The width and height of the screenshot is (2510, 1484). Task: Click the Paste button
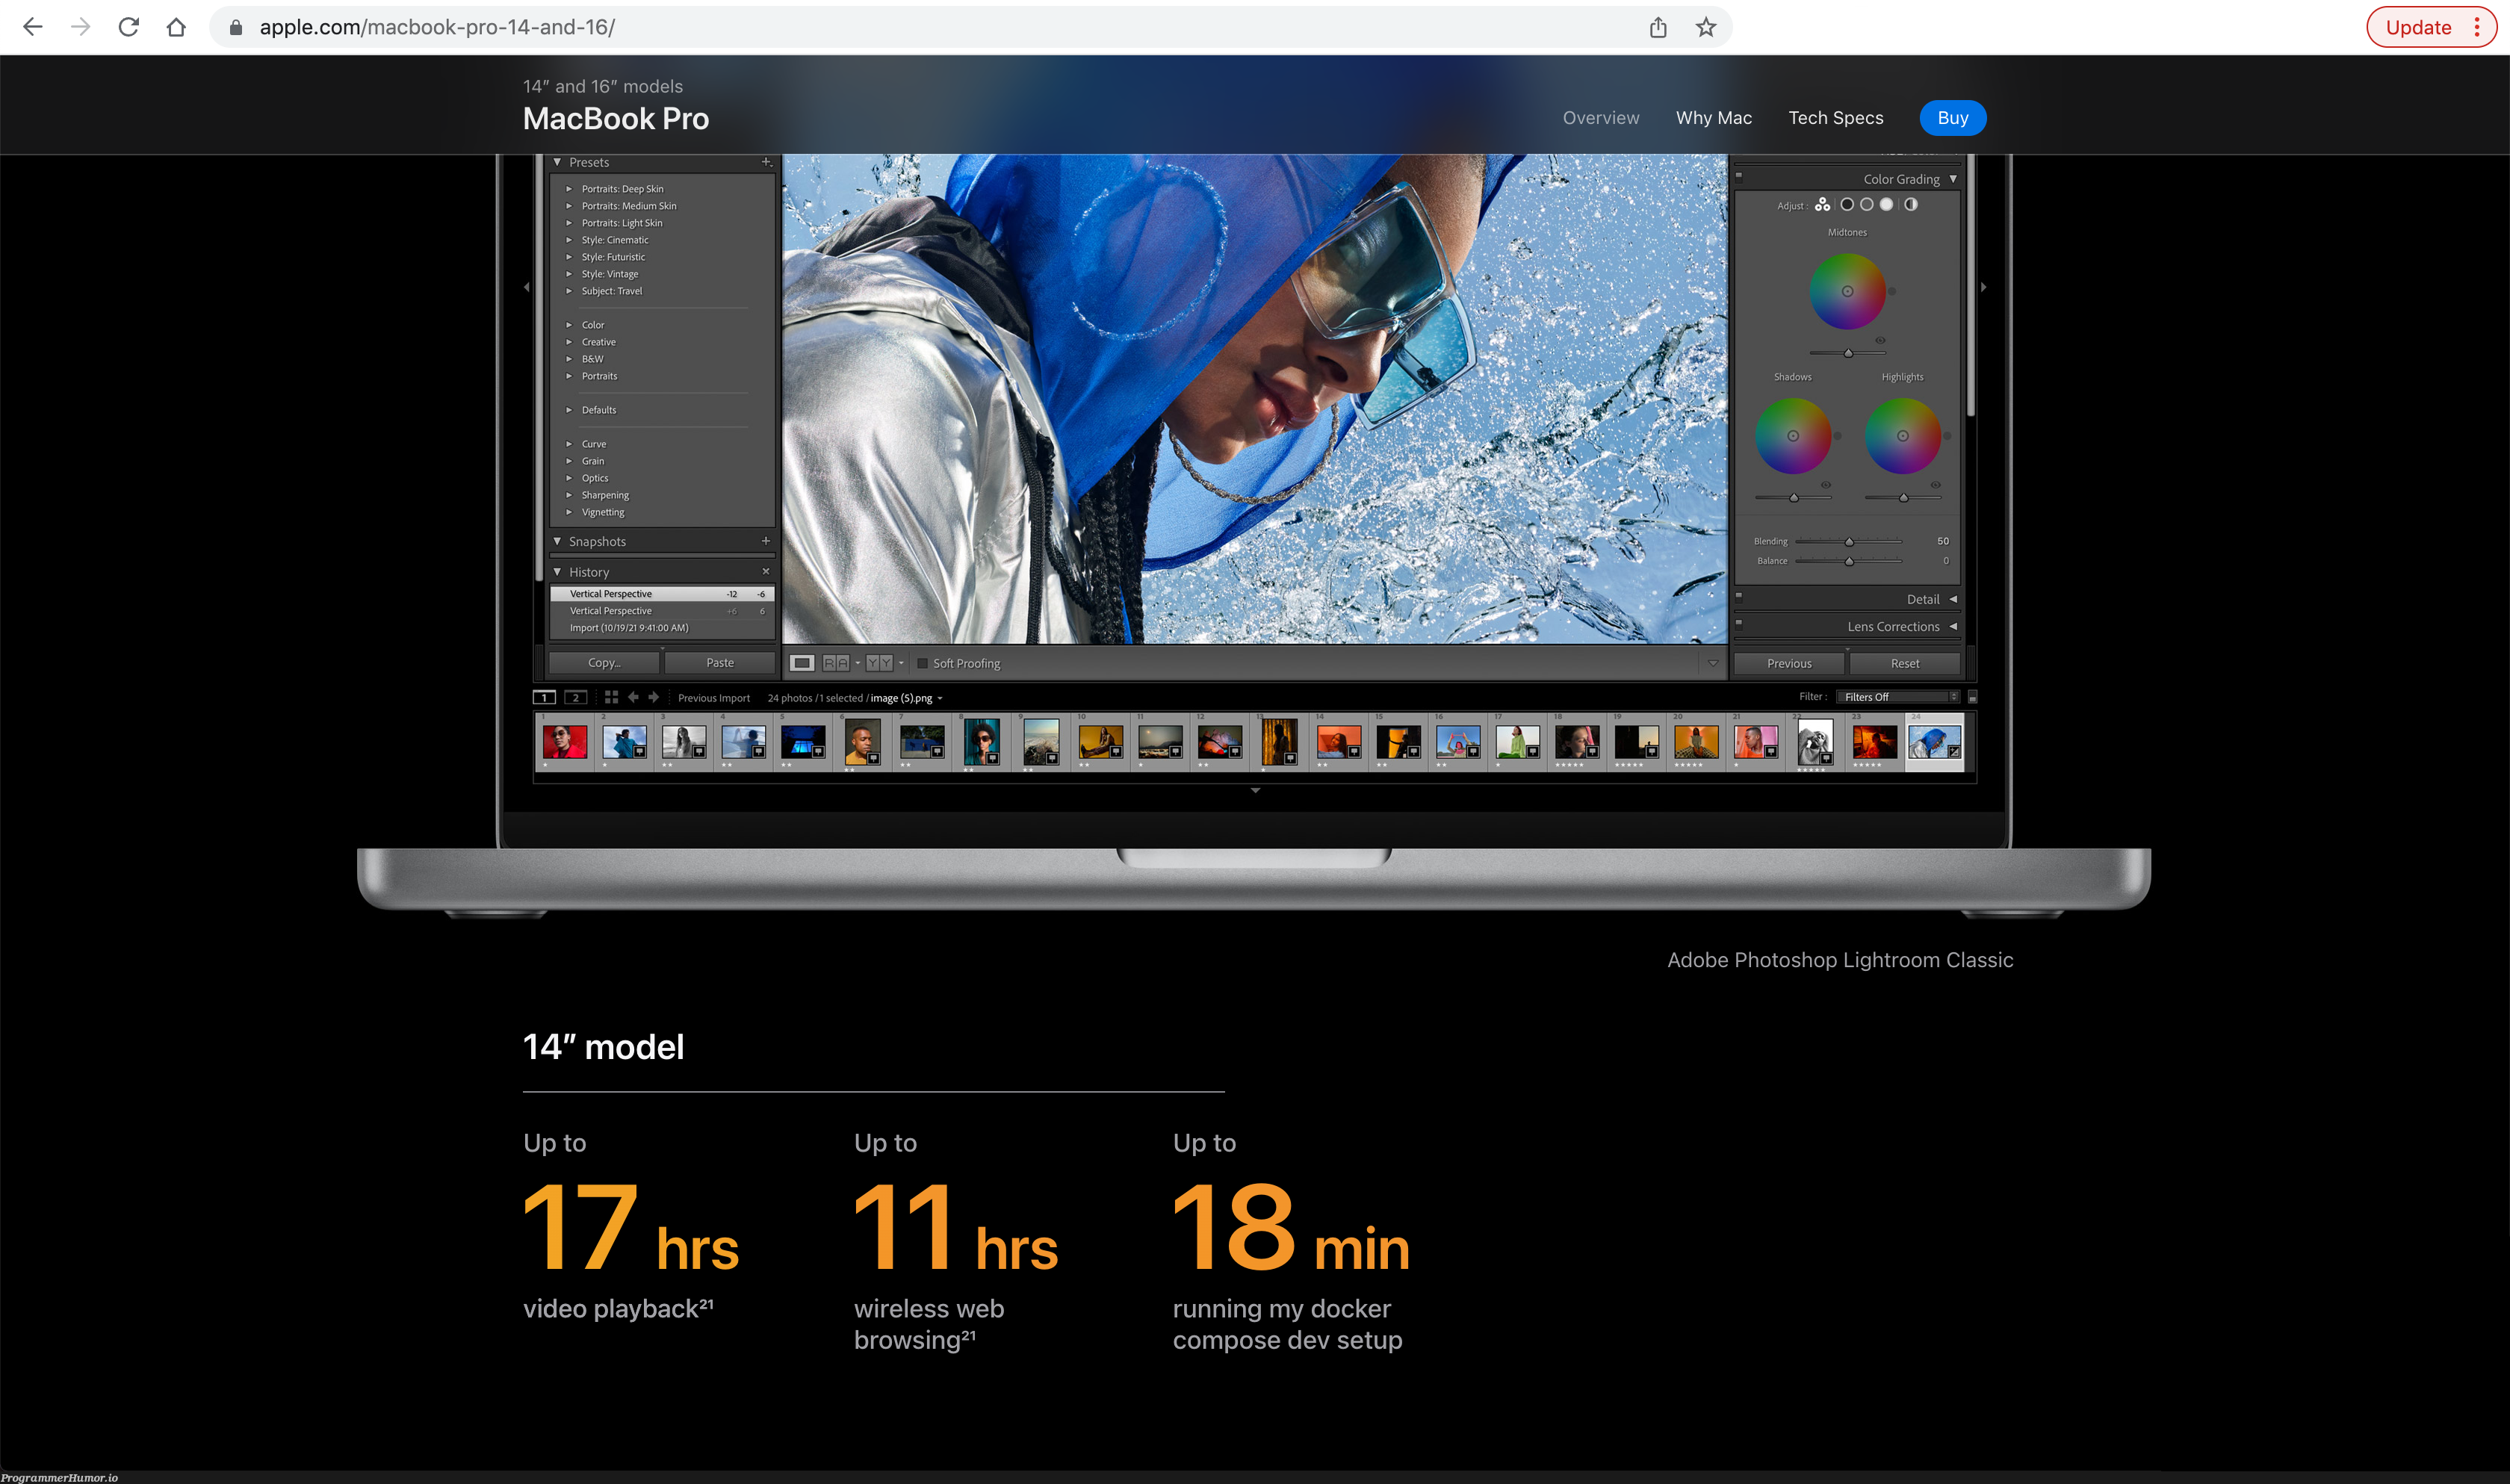[720, 662]
